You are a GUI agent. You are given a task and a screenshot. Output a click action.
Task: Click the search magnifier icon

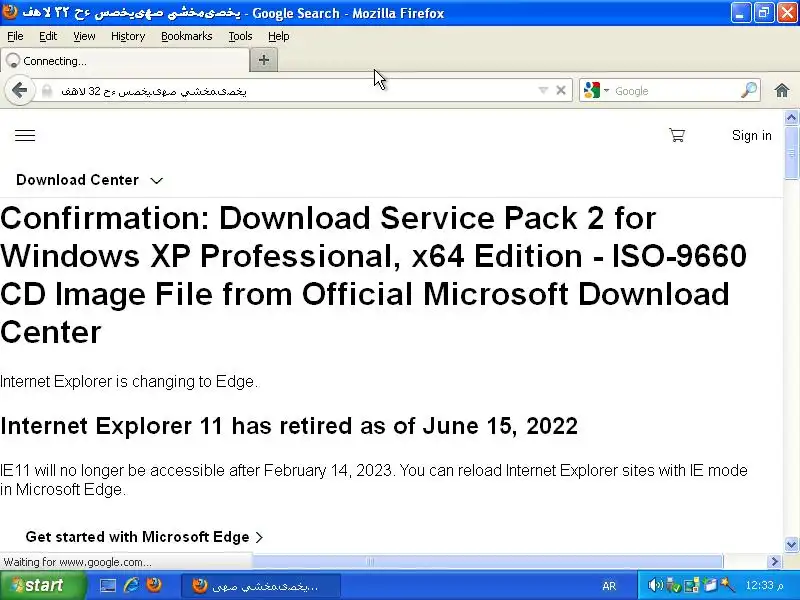(749, 90)
